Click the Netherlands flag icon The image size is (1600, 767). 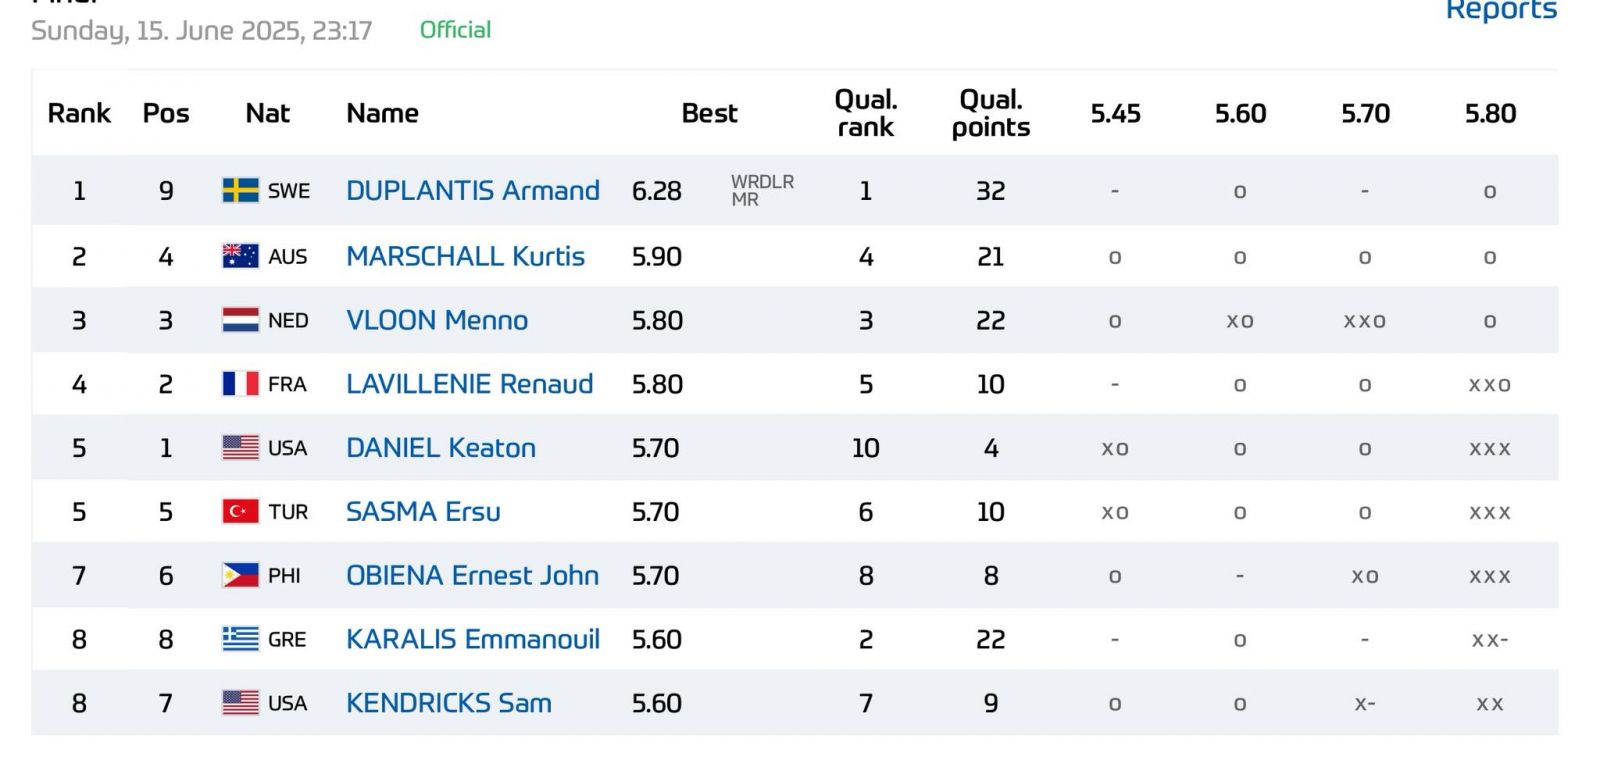click(240, 320)
